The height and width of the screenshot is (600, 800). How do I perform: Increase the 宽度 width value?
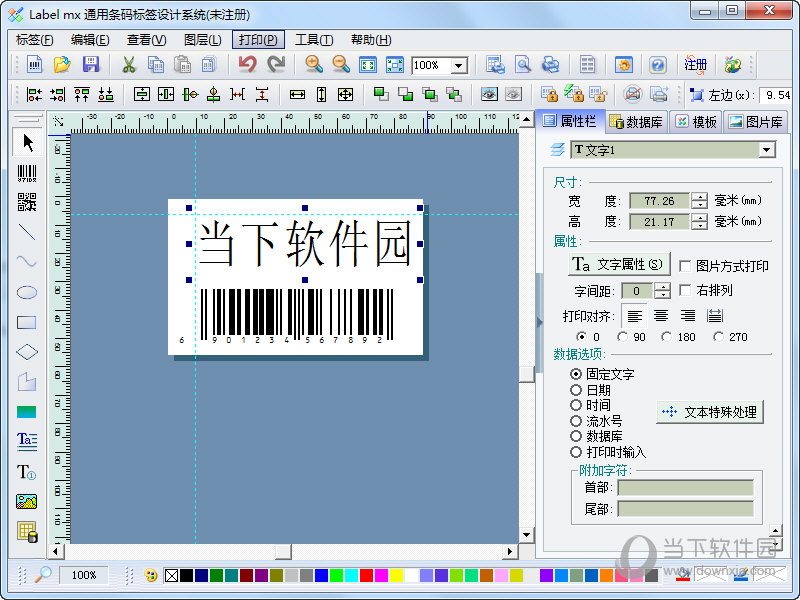pyautogui.click(x=699, y=196)
